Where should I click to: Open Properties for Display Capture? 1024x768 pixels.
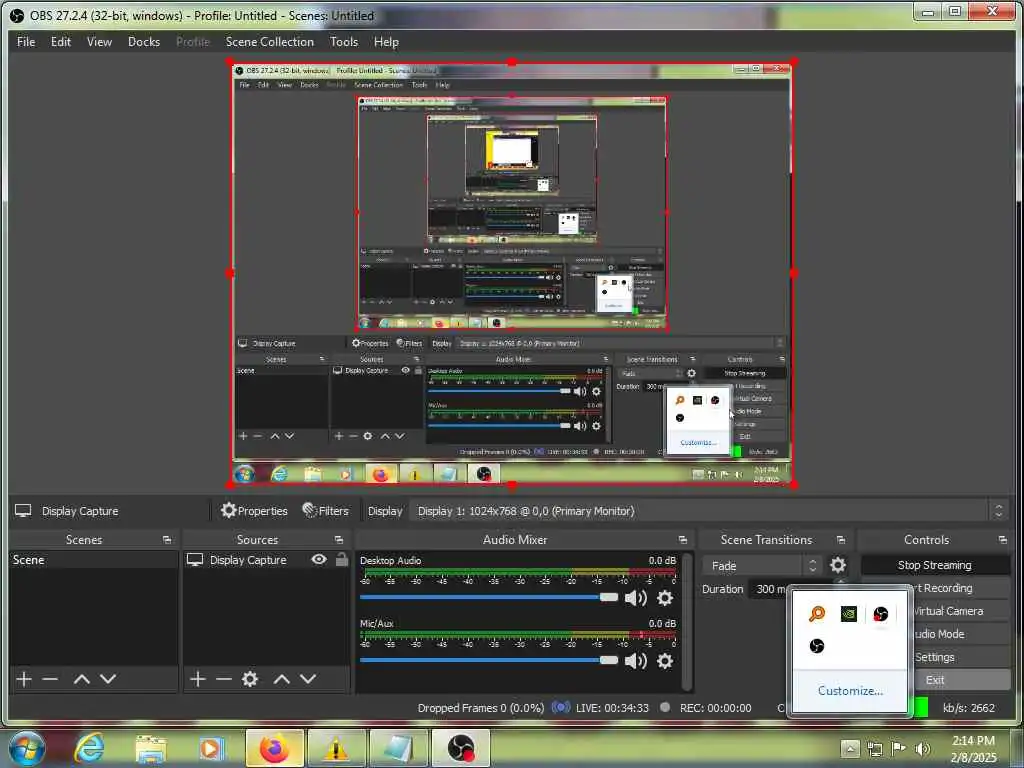click(x=254, y=511)
